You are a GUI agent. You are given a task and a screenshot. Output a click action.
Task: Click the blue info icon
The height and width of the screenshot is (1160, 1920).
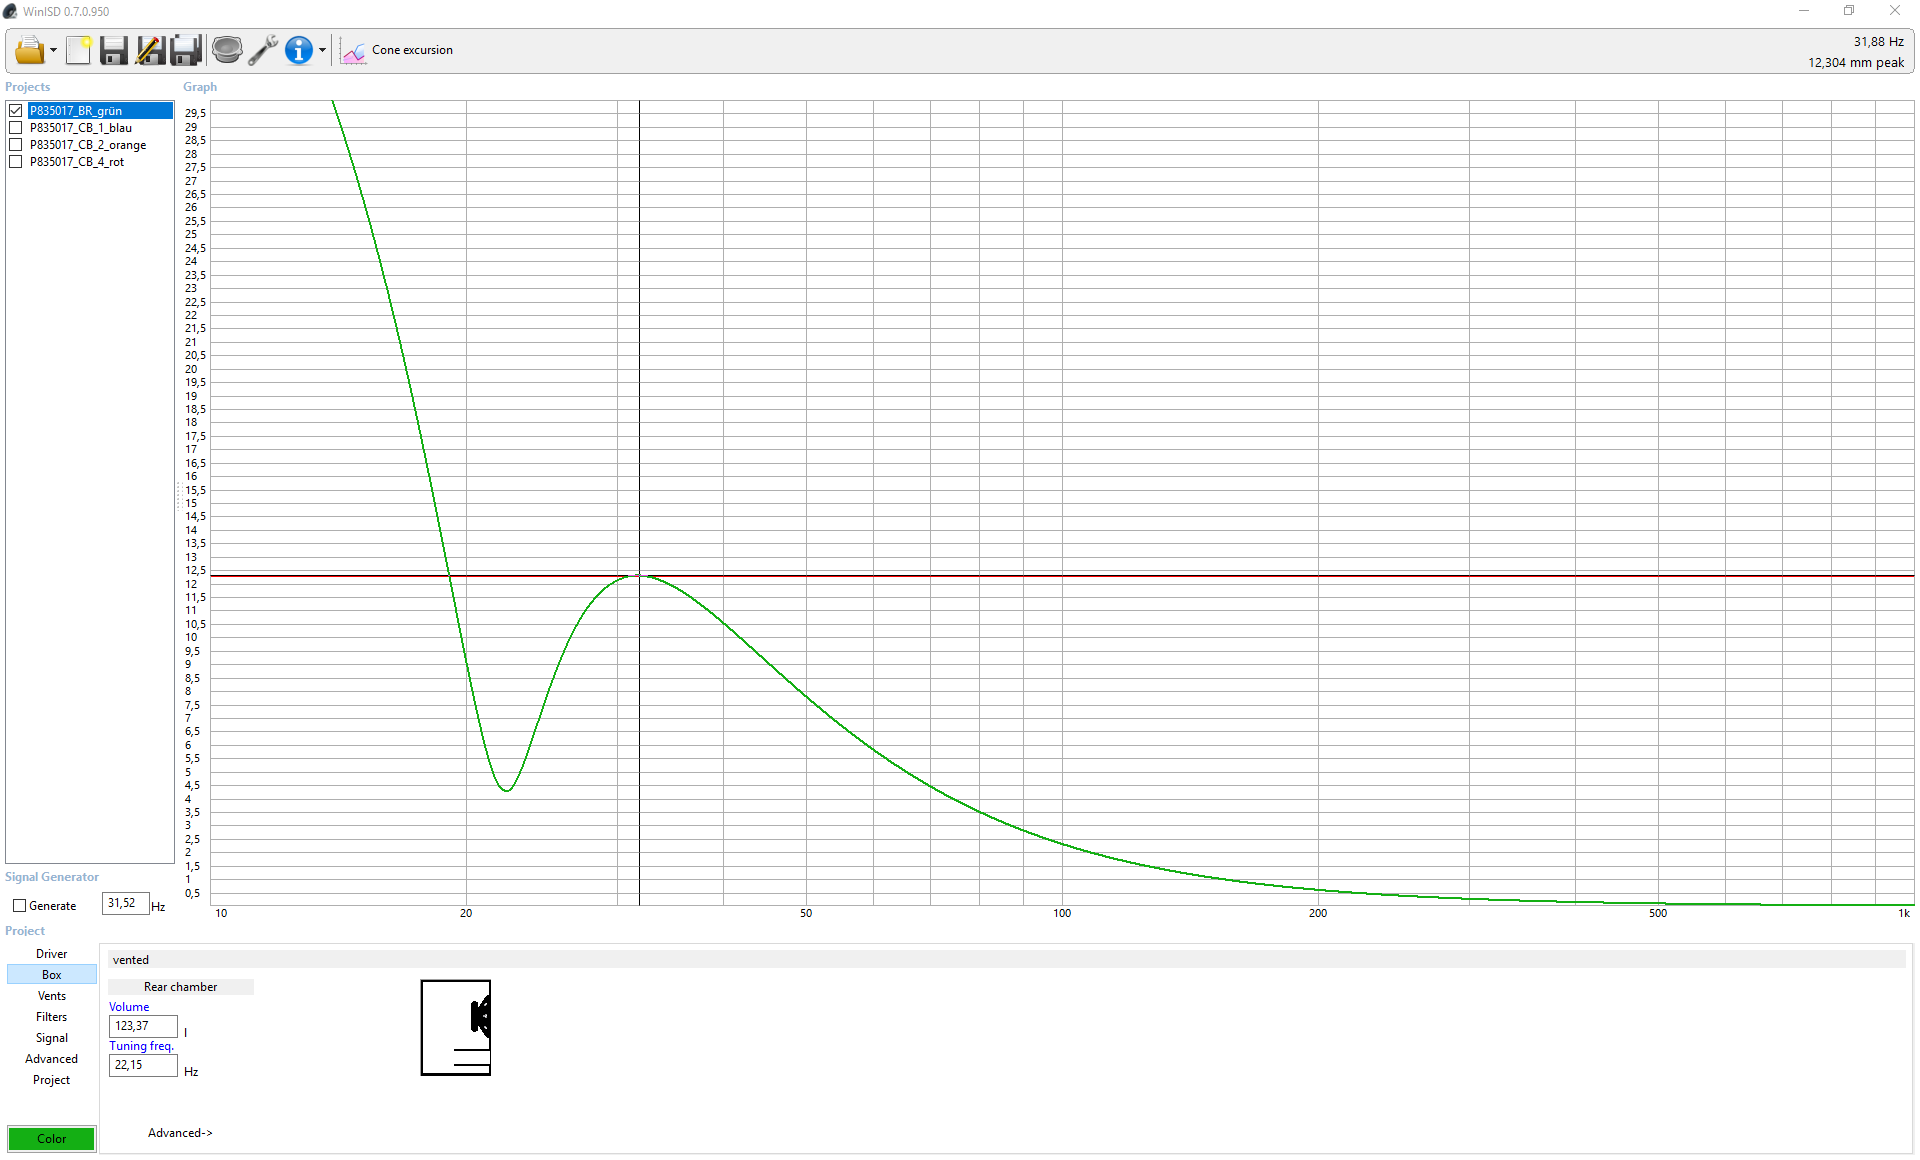[x=298, y=50]
